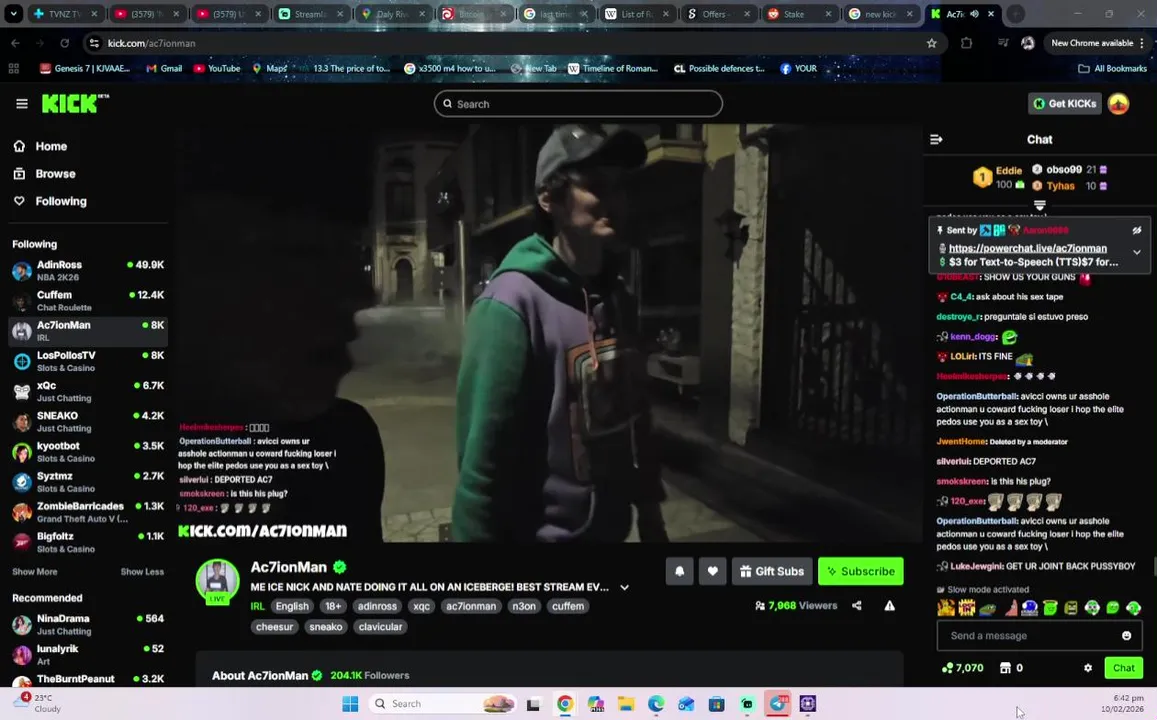Image resolution: width=1157 pixels, height=720 pixels.
Task: Select the adinross tag
Action: (x=377, y=606)
